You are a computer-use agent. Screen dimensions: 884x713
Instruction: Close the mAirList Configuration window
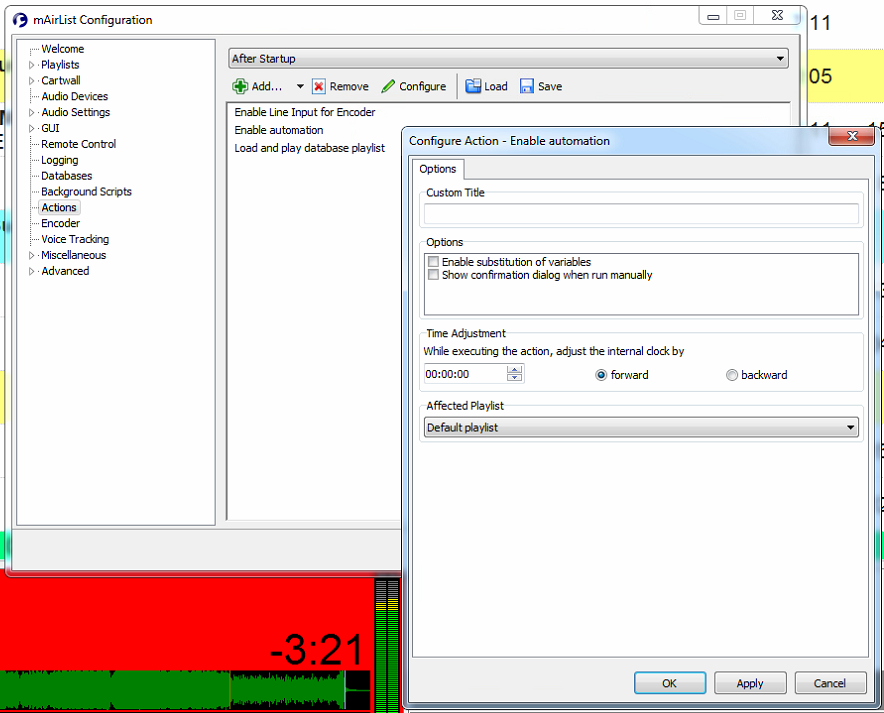coord(777,16)
